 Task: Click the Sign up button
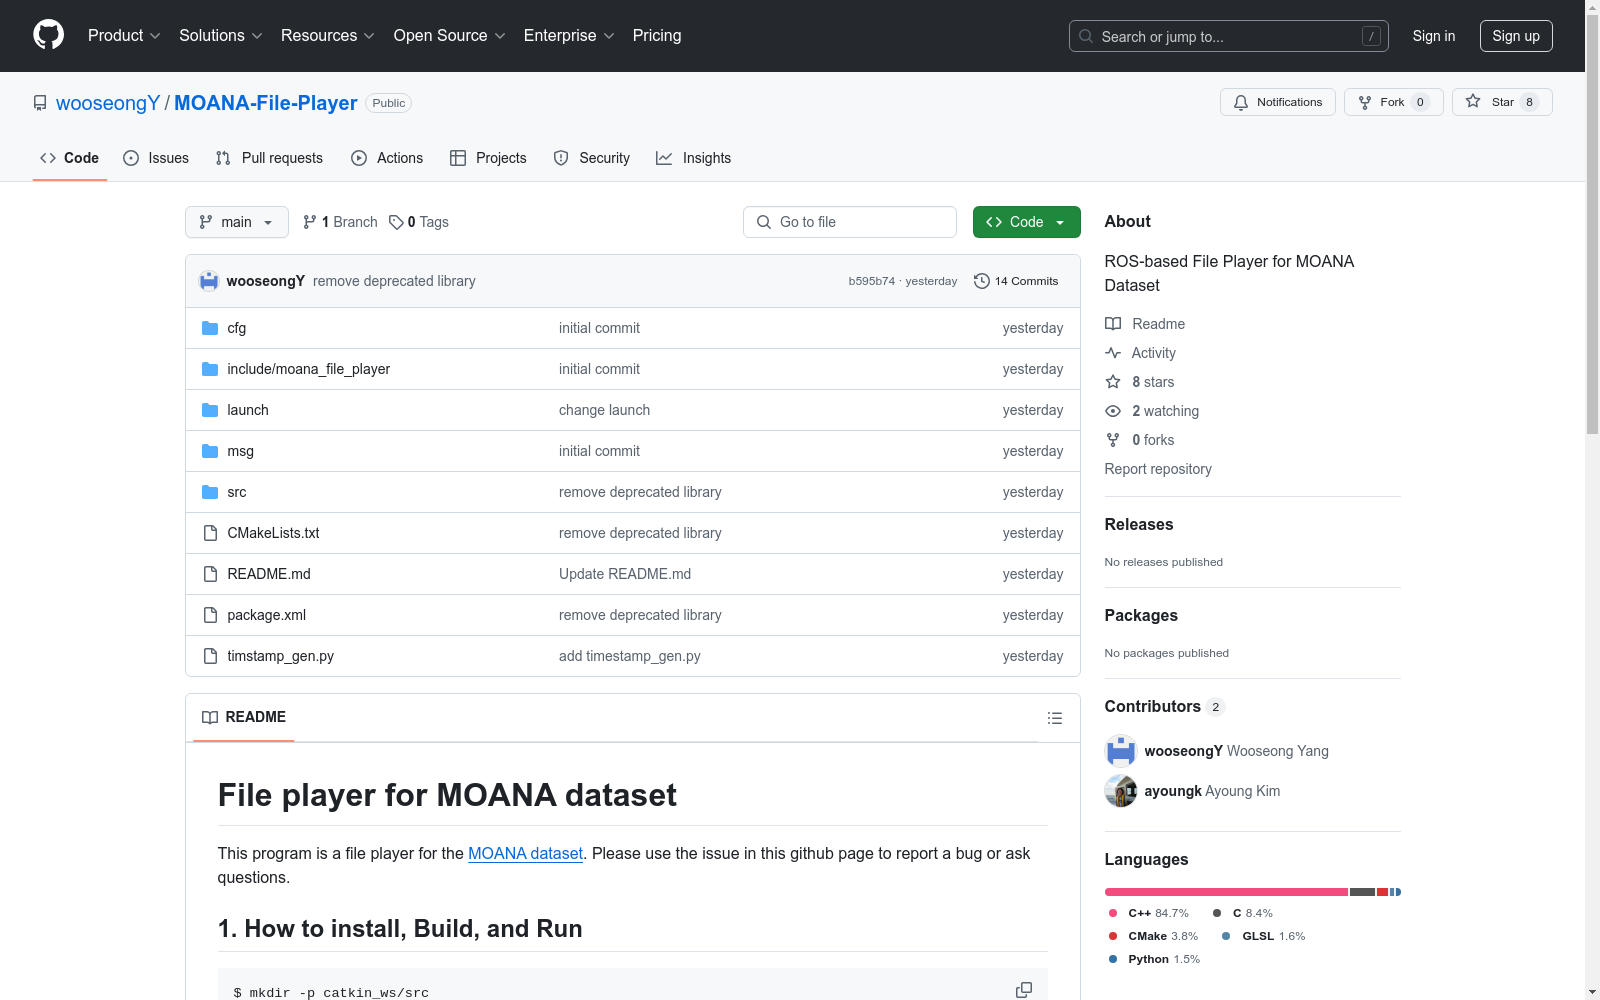click(x=1516, y=36)
